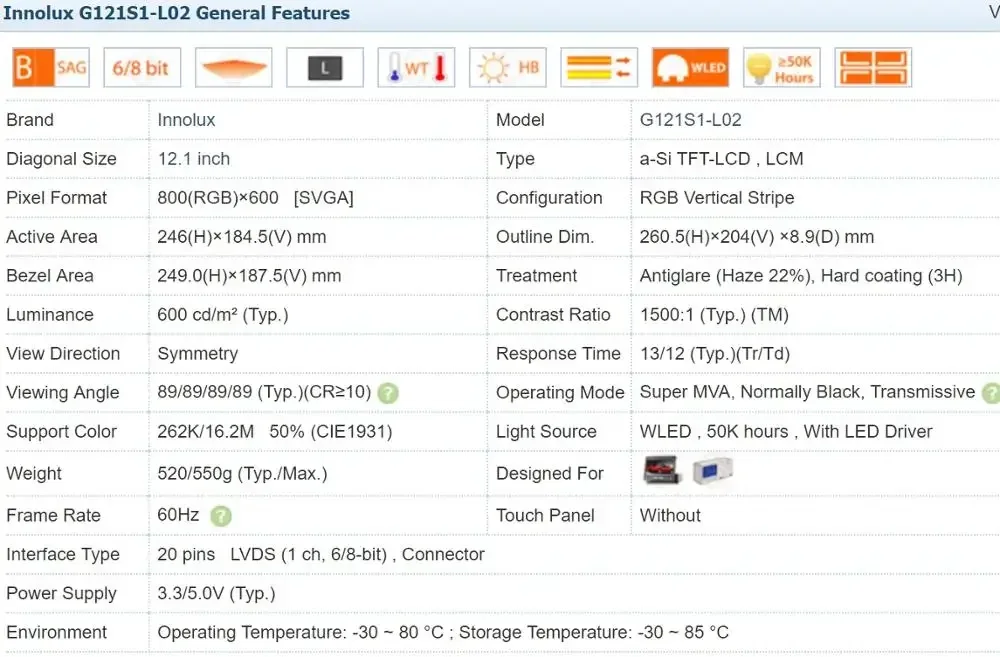Click the yellow stripes LVDS interface icon

coord(599,68)
